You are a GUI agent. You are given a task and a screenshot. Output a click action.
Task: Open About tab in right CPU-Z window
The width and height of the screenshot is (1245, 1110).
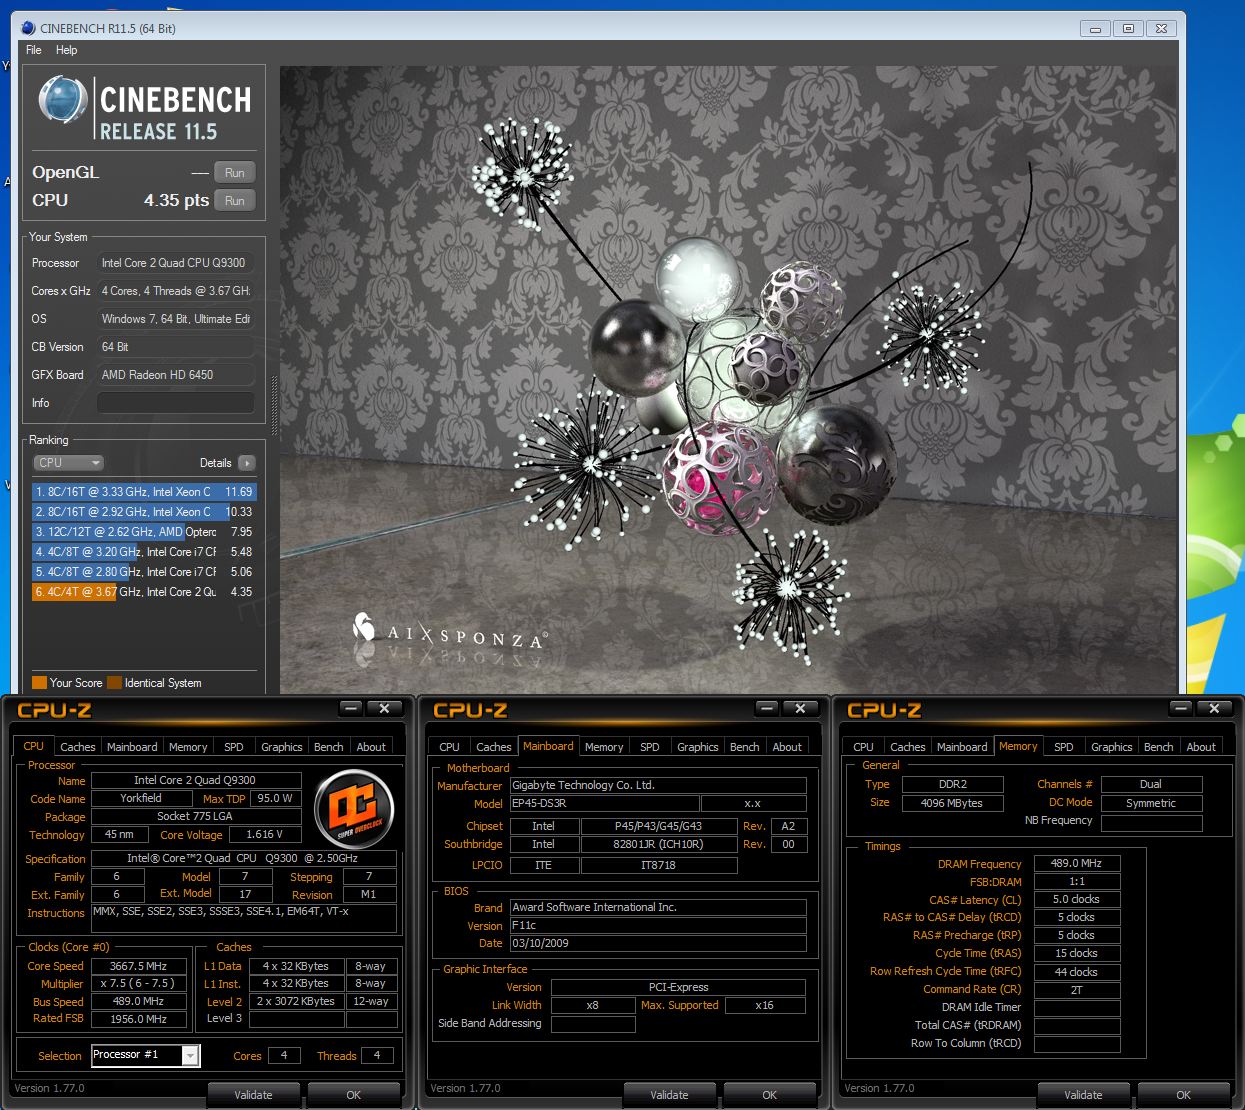(1201, 747)
